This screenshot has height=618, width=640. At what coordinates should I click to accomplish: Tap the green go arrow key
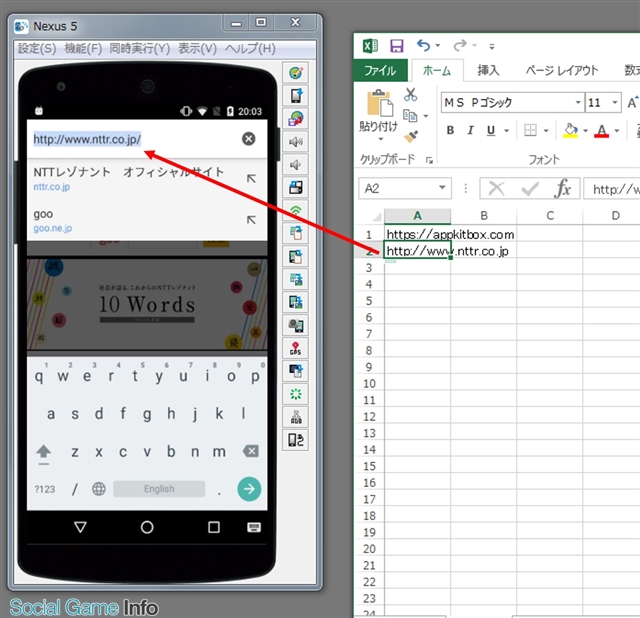pos(249,488)
